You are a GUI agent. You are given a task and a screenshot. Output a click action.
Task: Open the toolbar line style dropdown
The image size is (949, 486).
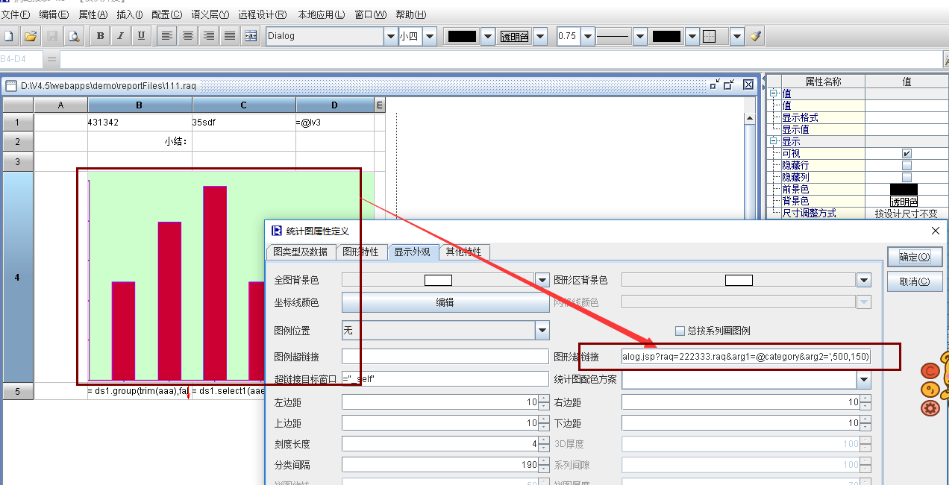[x=640, y=36]
